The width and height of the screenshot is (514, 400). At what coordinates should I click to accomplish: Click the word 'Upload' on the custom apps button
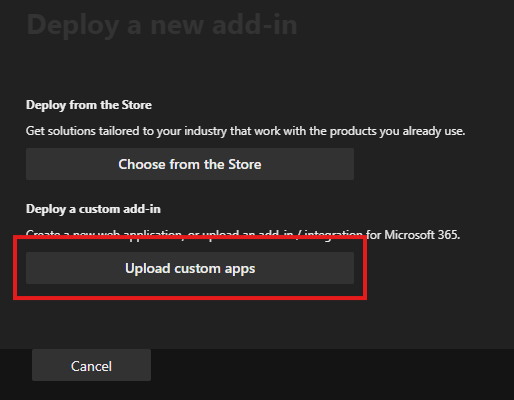tap(148, 268)
